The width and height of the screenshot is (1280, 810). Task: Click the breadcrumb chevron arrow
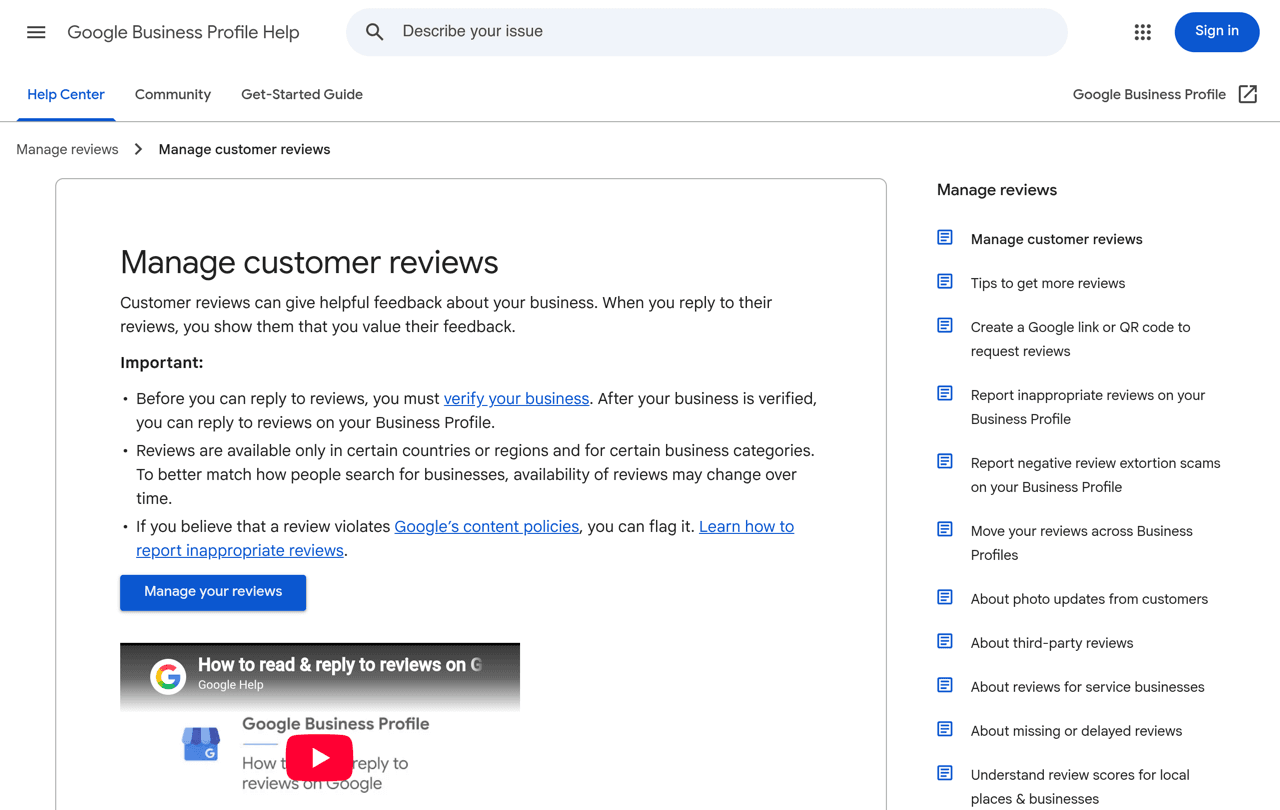tap(138, 149)
